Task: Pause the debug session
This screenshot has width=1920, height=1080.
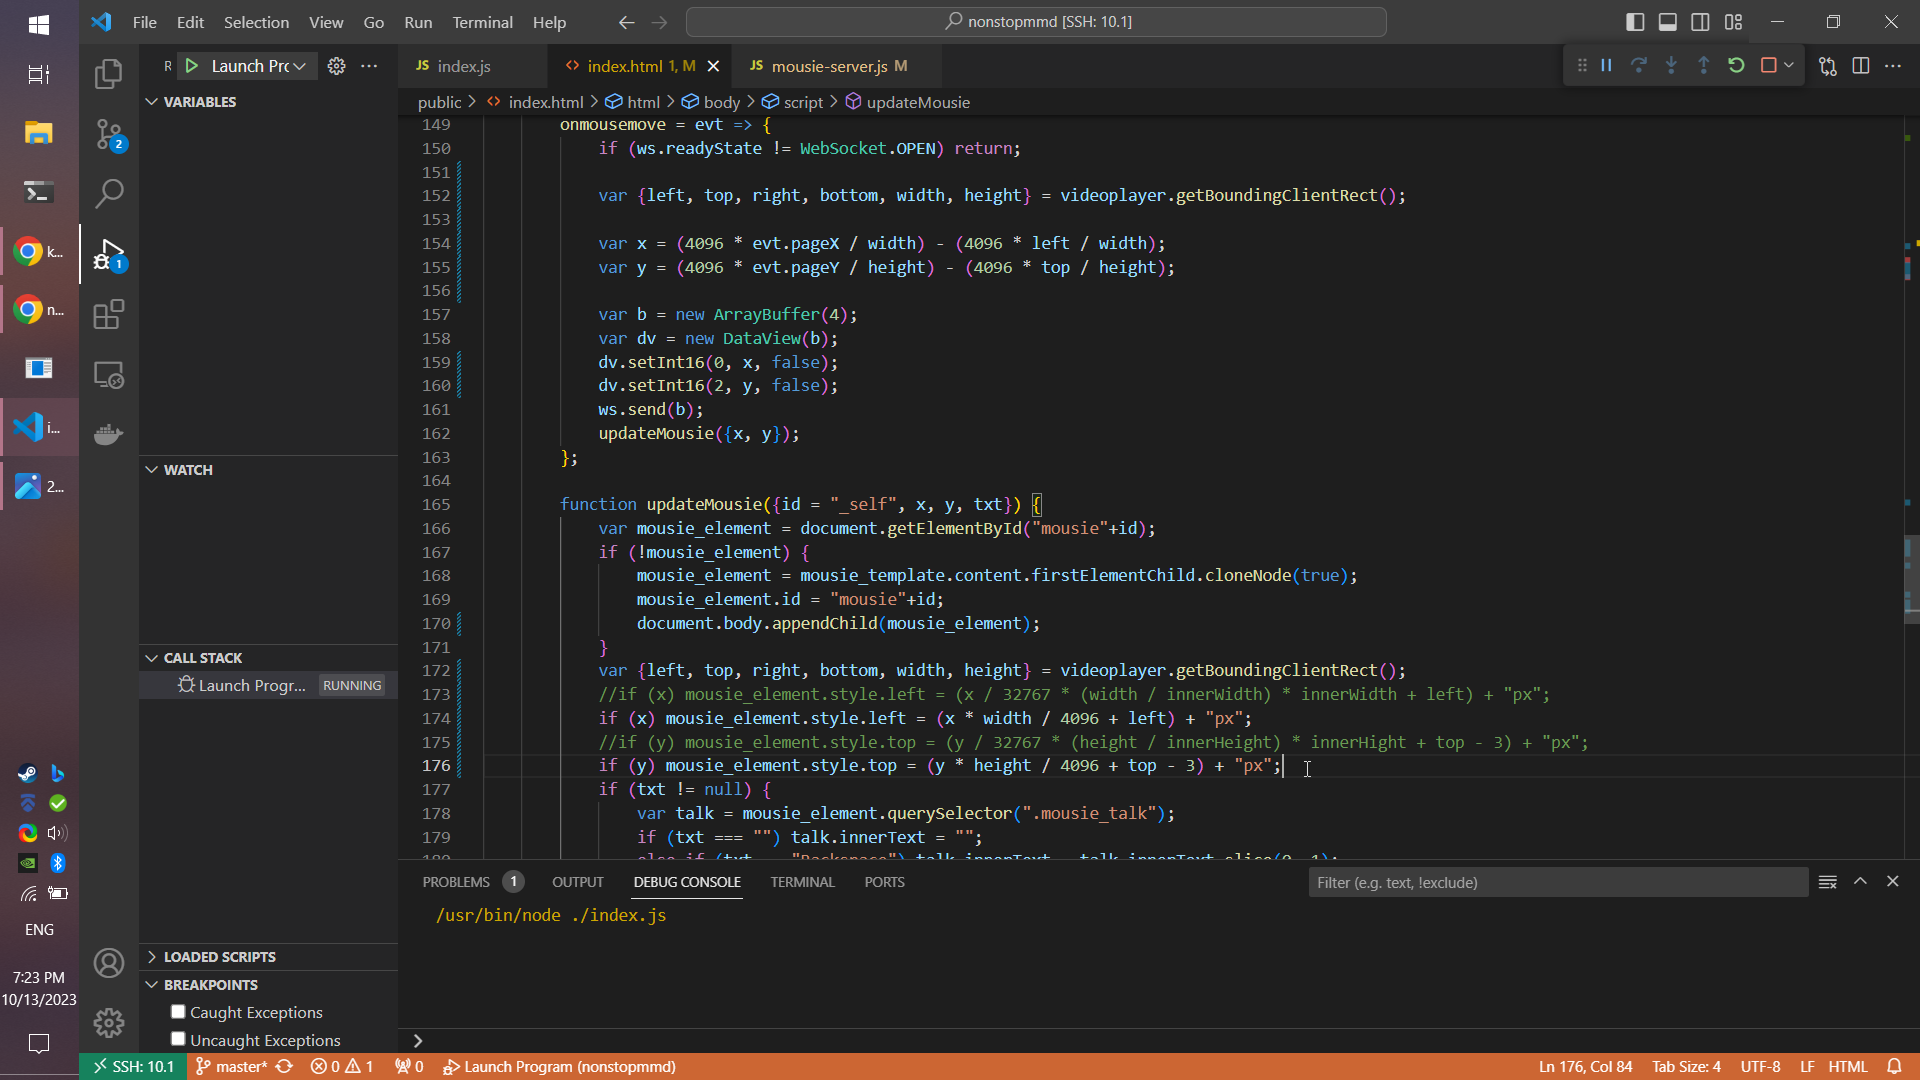Action: tap(1606, 66)
